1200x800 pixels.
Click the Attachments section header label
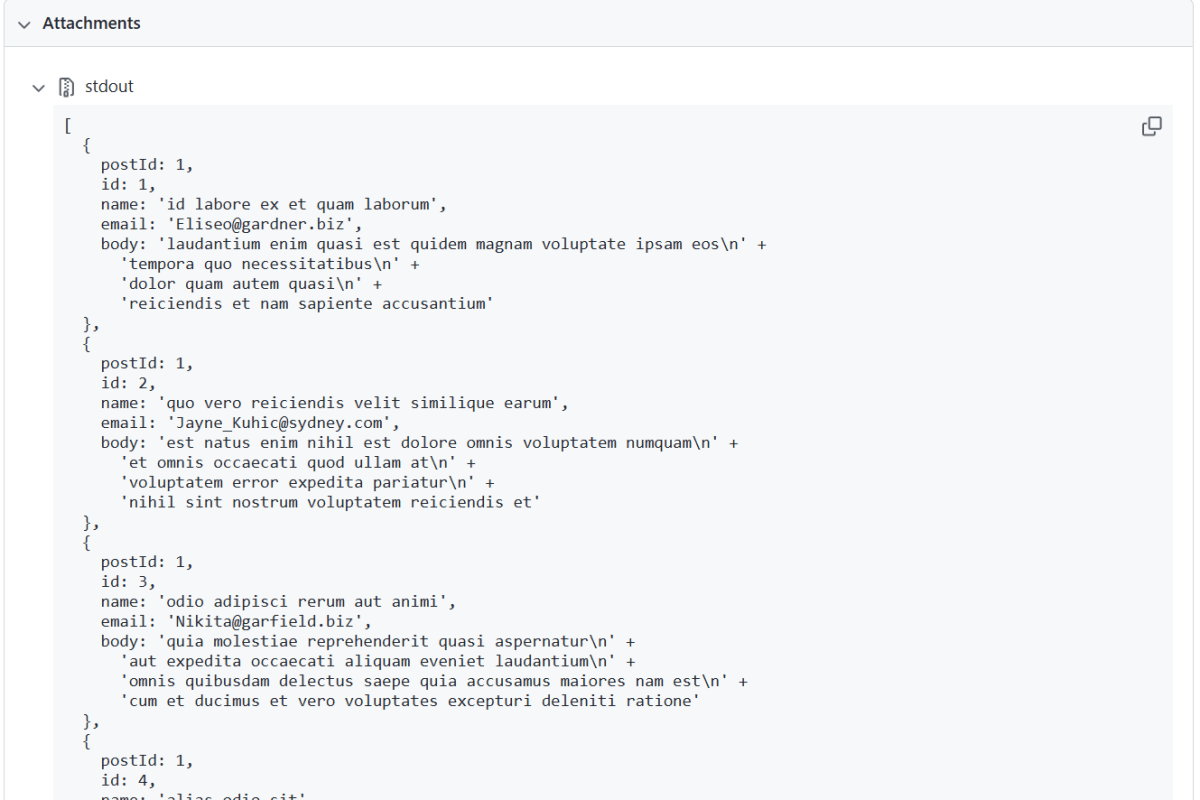point(91,23)
